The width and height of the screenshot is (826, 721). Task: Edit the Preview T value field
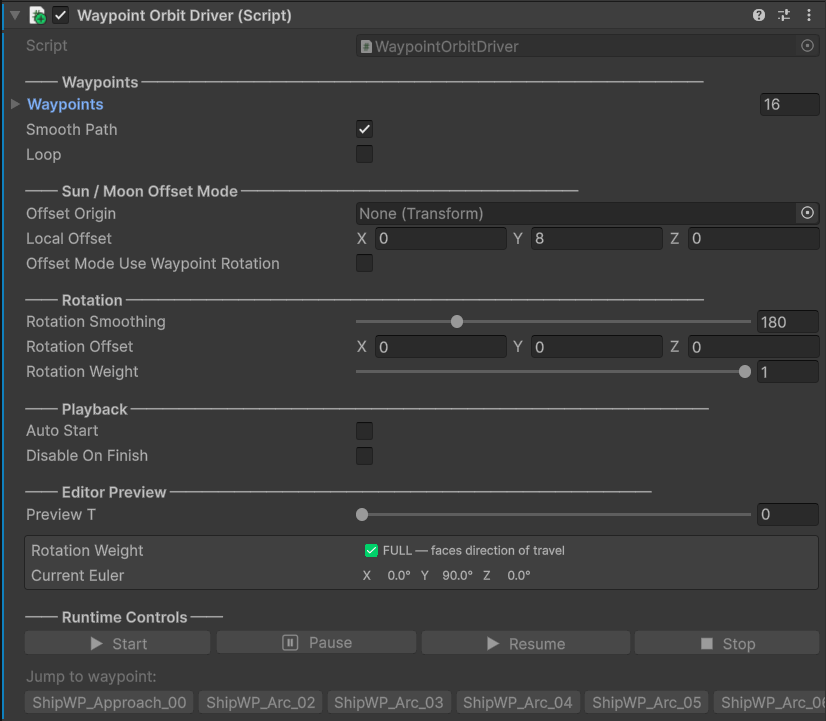[788, 515]
